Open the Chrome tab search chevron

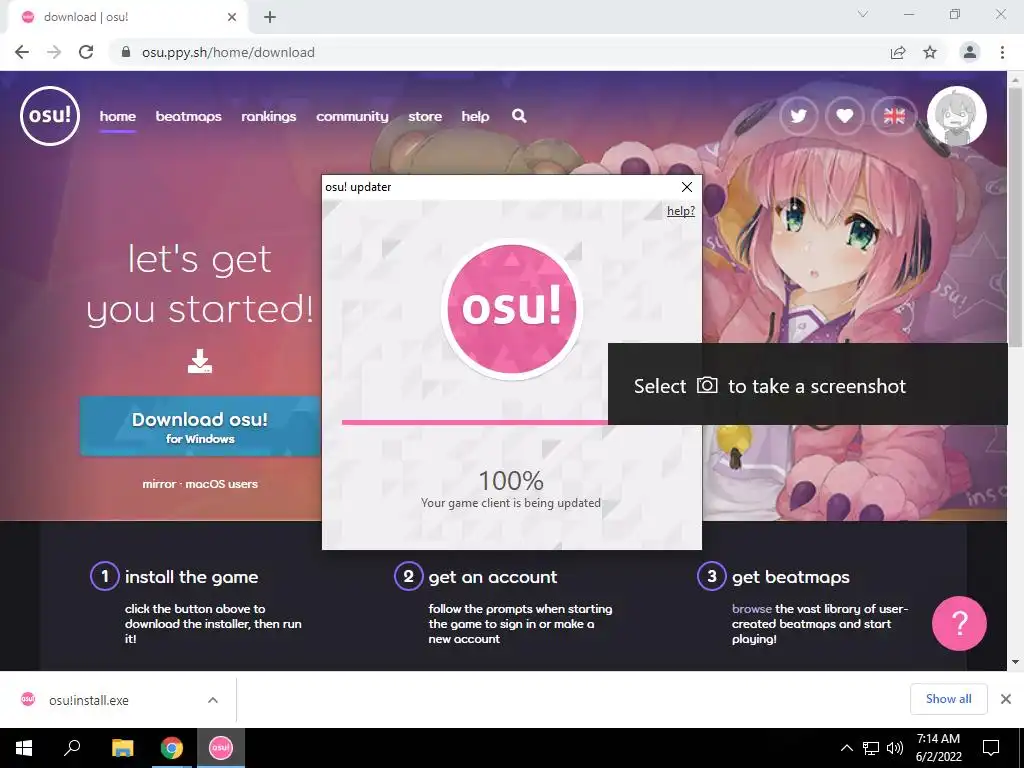(x=863, y=14)
